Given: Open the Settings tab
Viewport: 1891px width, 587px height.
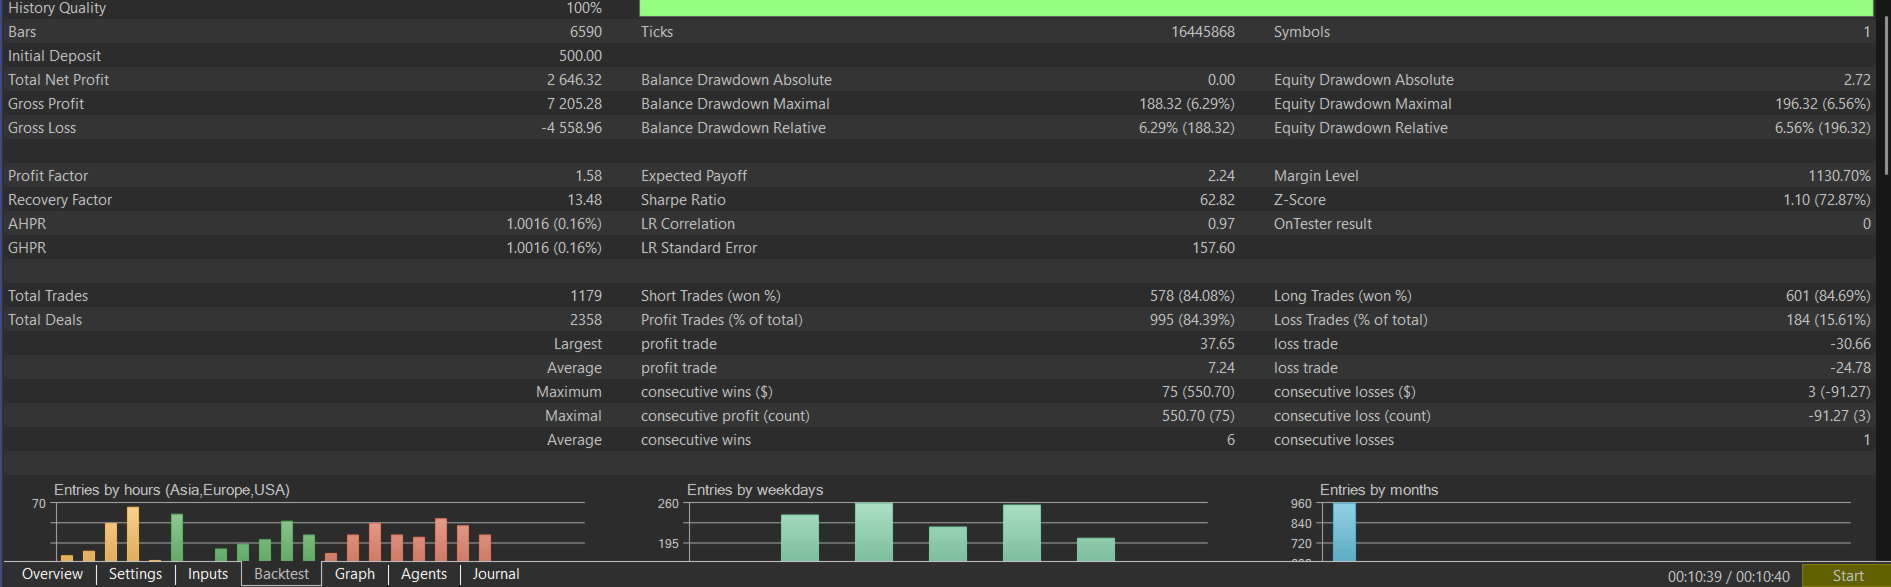Looking at the screenshot, I should pyautogui.click(x=135, y=574).
